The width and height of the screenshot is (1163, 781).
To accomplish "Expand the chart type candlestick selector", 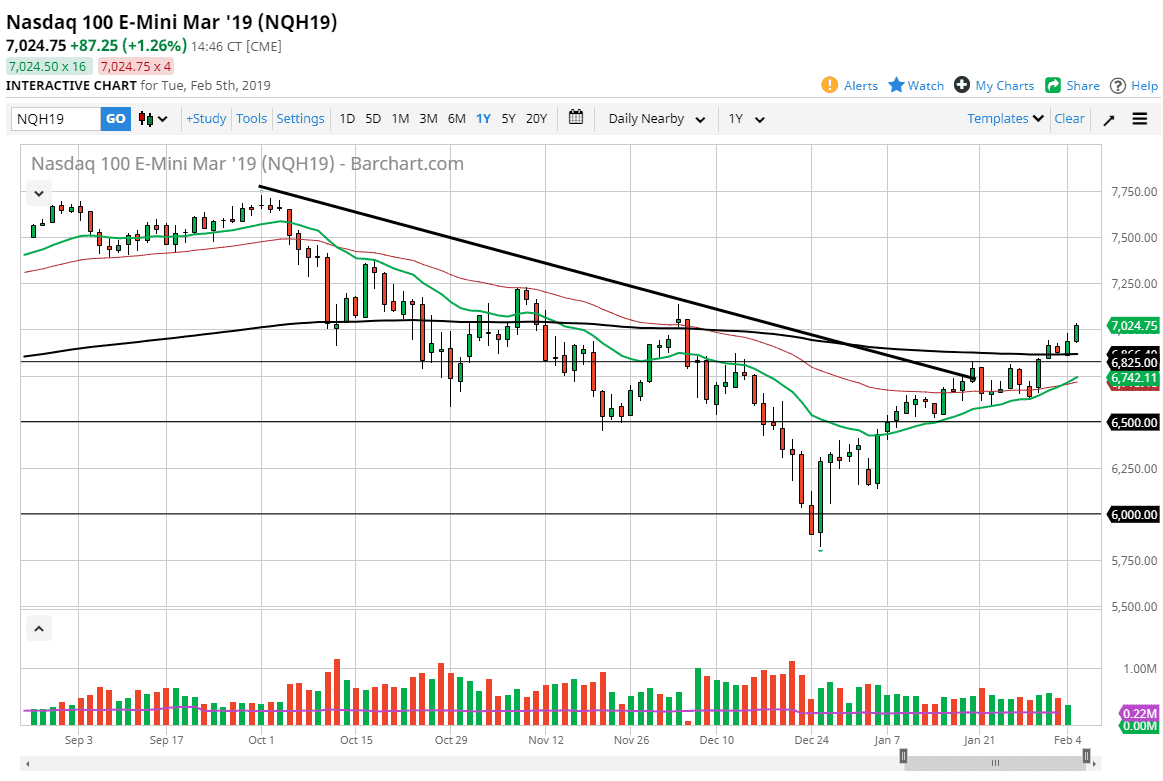I will point(150,118).
